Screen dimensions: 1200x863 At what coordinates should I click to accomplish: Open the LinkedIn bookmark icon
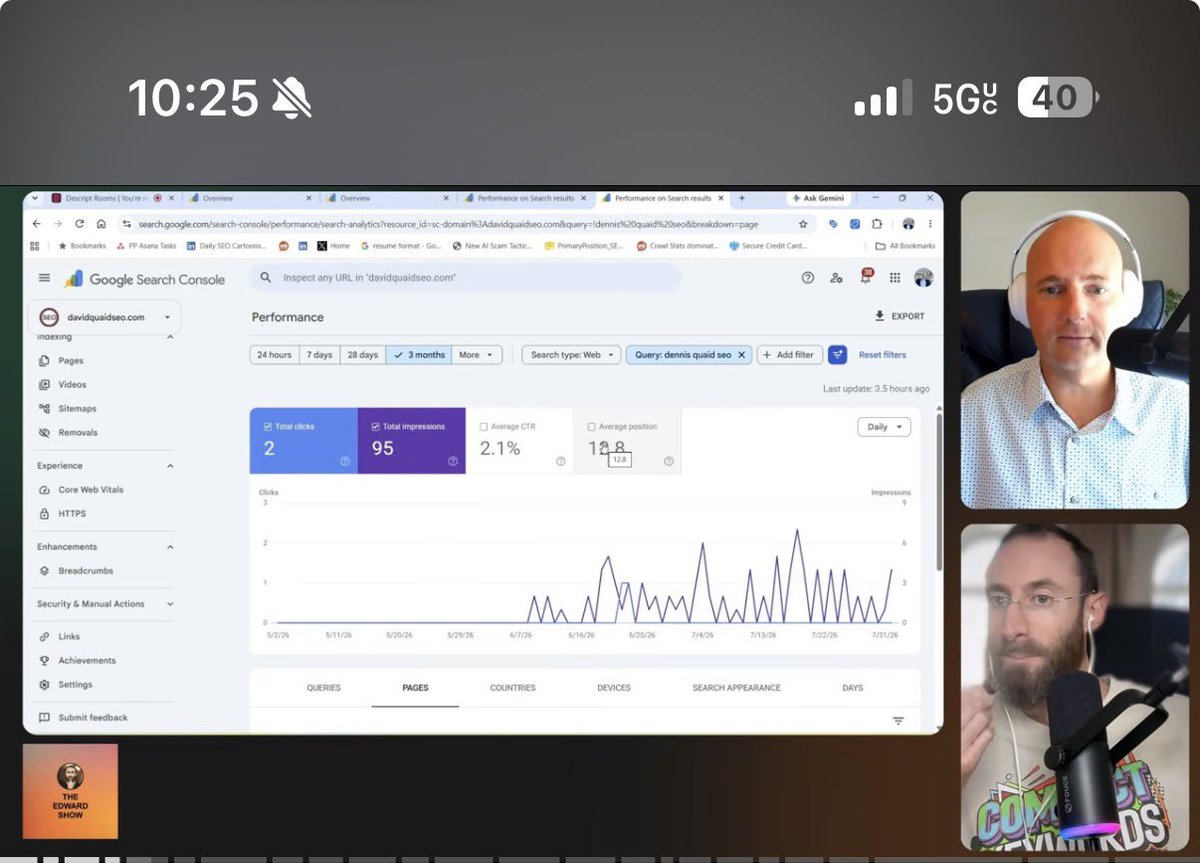(x=303, y=246)
